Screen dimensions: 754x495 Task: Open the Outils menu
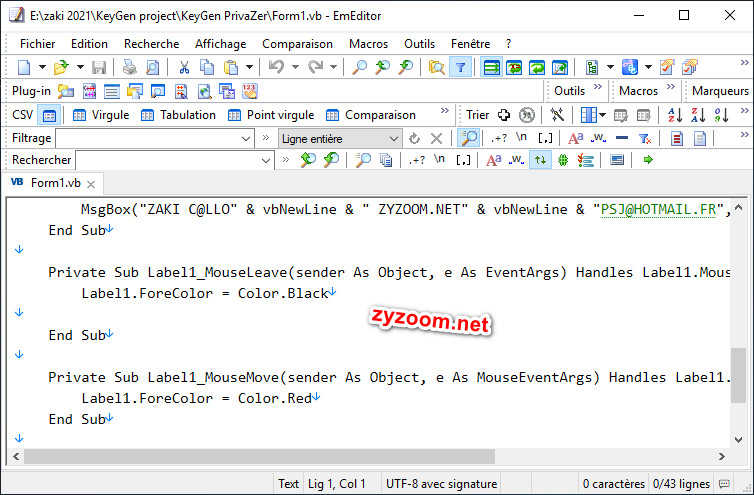[x=419, y=44]
